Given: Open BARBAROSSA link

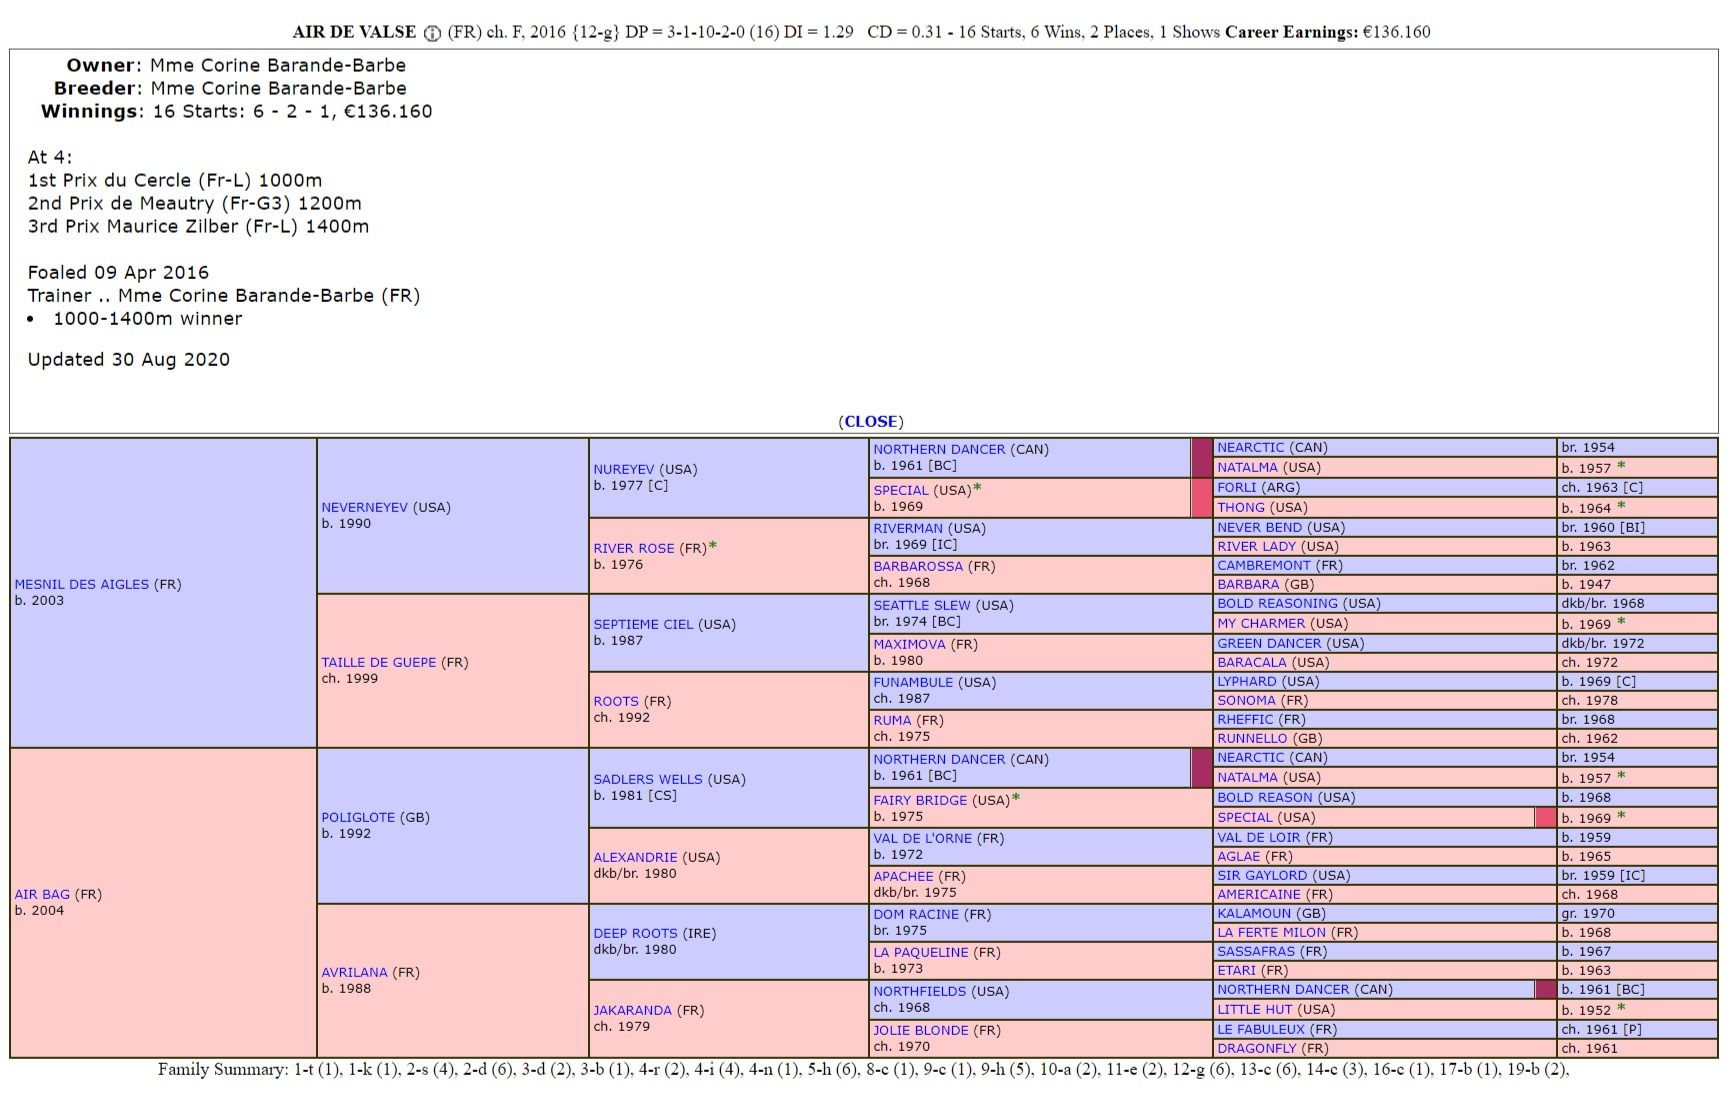Looking at the screenshot, I should coord(918,566).
